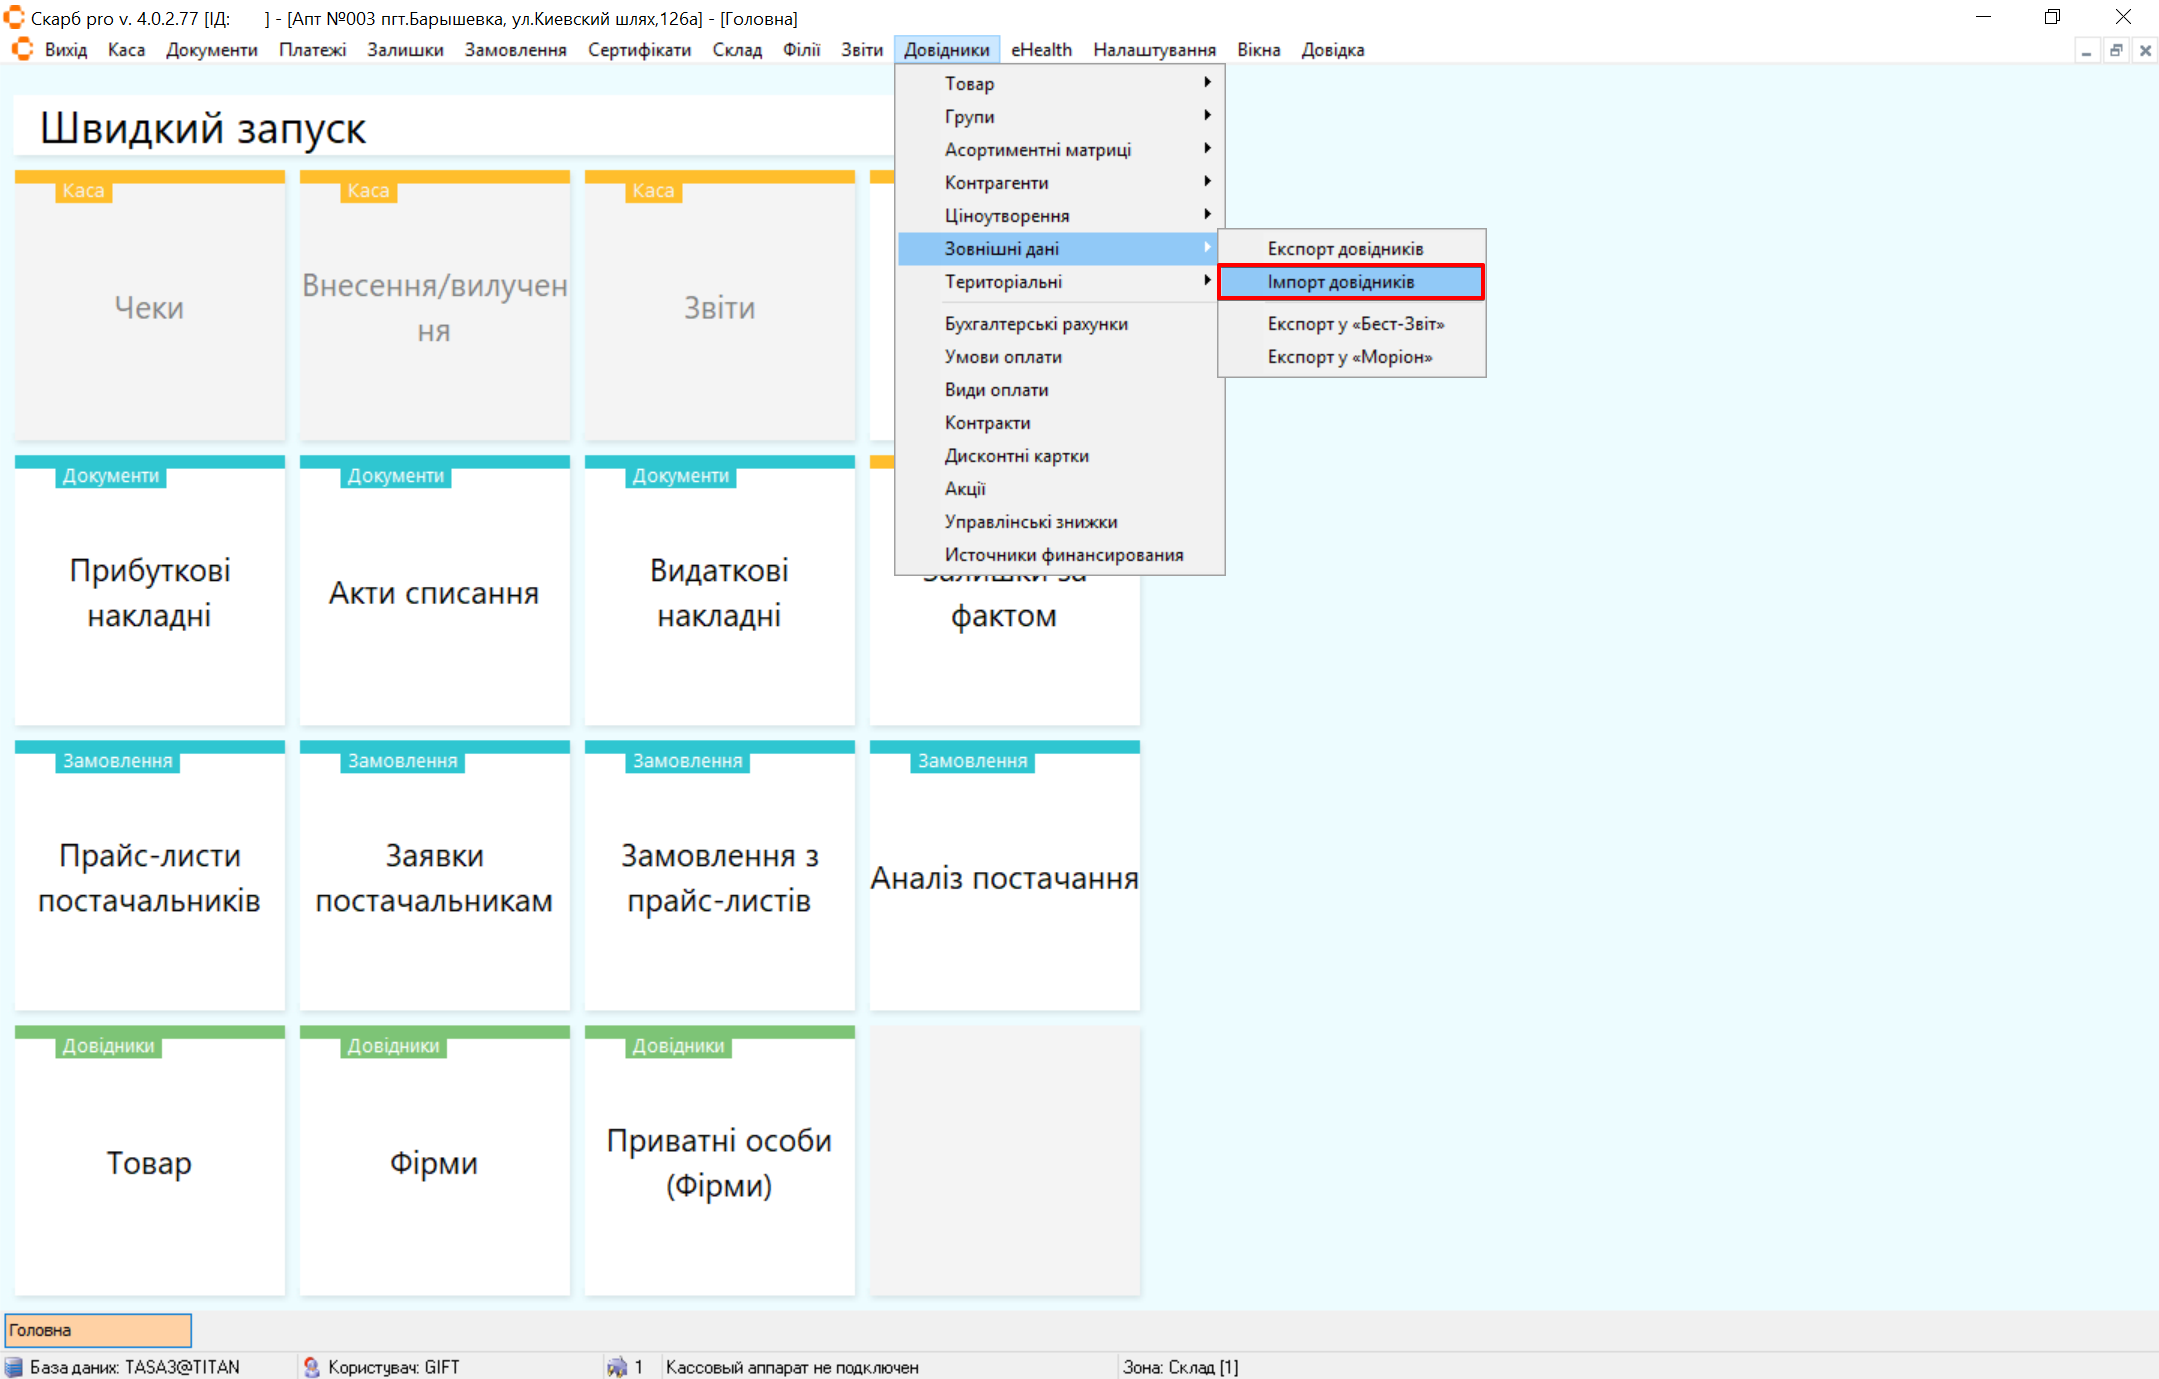The width and height of the screenshot is (2159, 1379).
Task: Open the Аналіз постачання tile
Action: (1004, 877)
